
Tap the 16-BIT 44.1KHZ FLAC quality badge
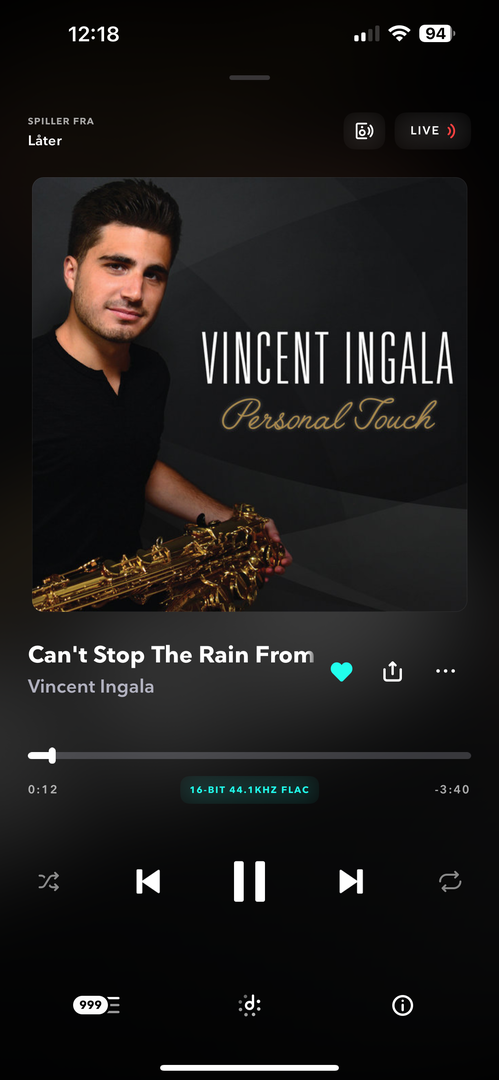[x=250, y=790]
